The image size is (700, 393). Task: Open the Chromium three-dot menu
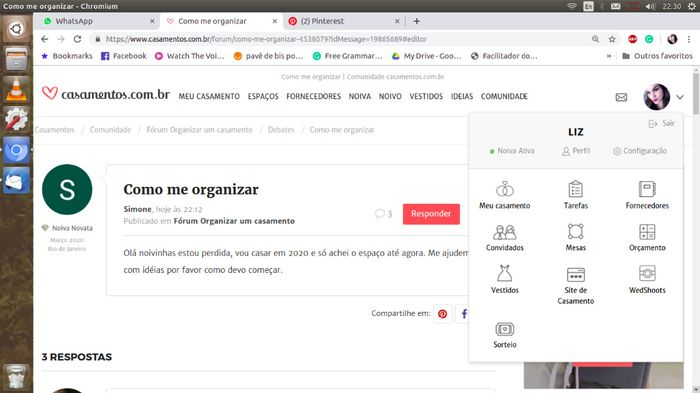689,39
